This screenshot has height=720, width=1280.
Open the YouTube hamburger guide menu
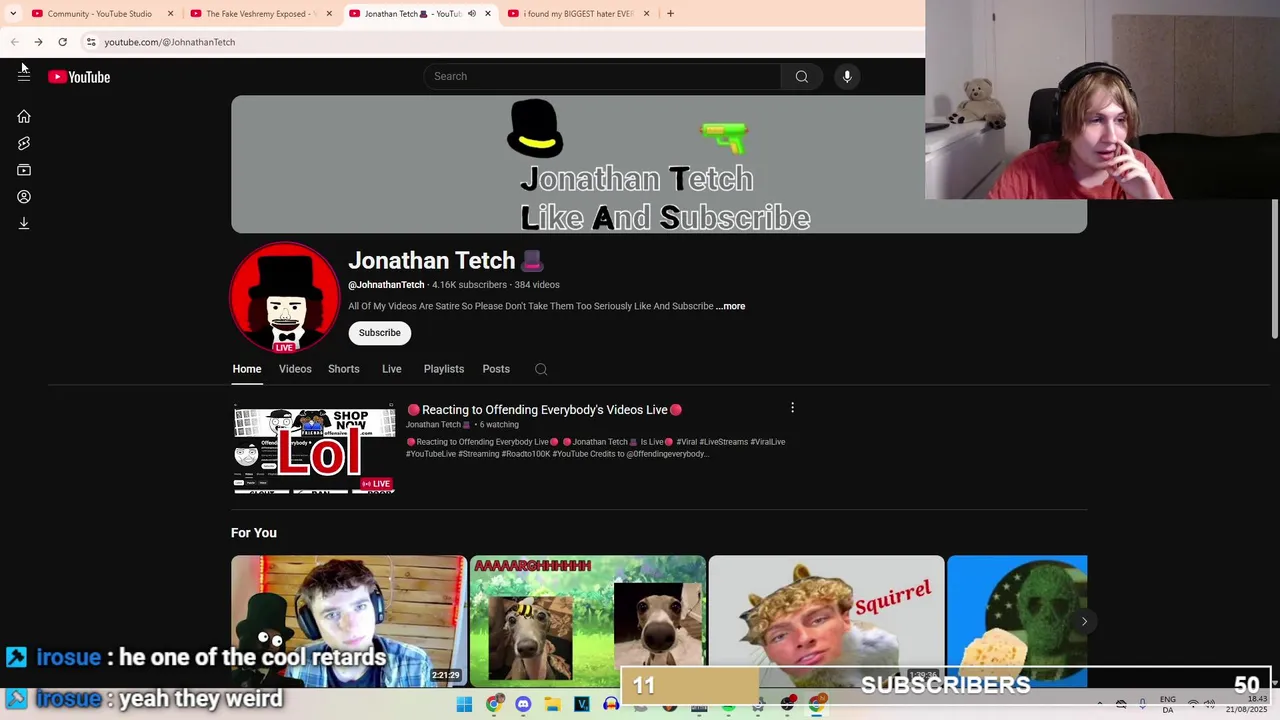click(x=24, y=77)
